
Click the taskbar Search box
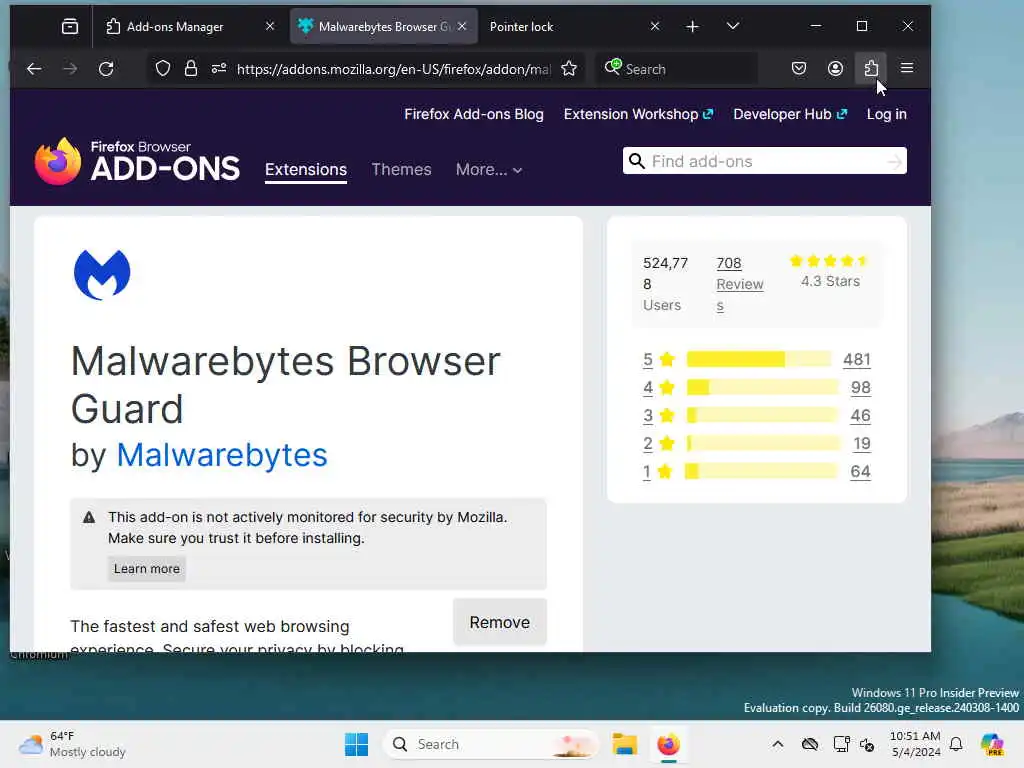coord(490,744)
